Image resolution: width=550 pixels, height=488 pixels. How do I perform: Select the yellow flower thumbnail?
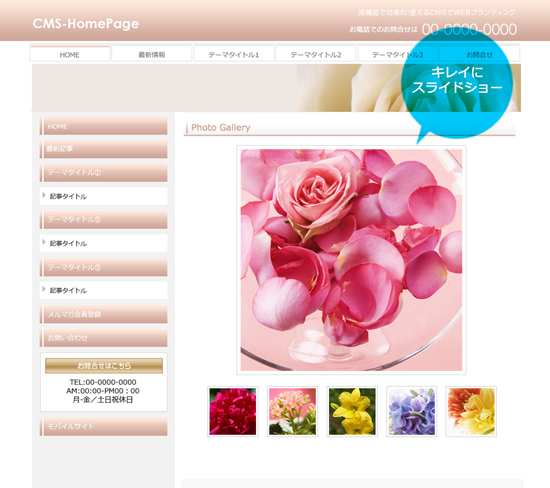pyautogui.click(x=352, y=411)
